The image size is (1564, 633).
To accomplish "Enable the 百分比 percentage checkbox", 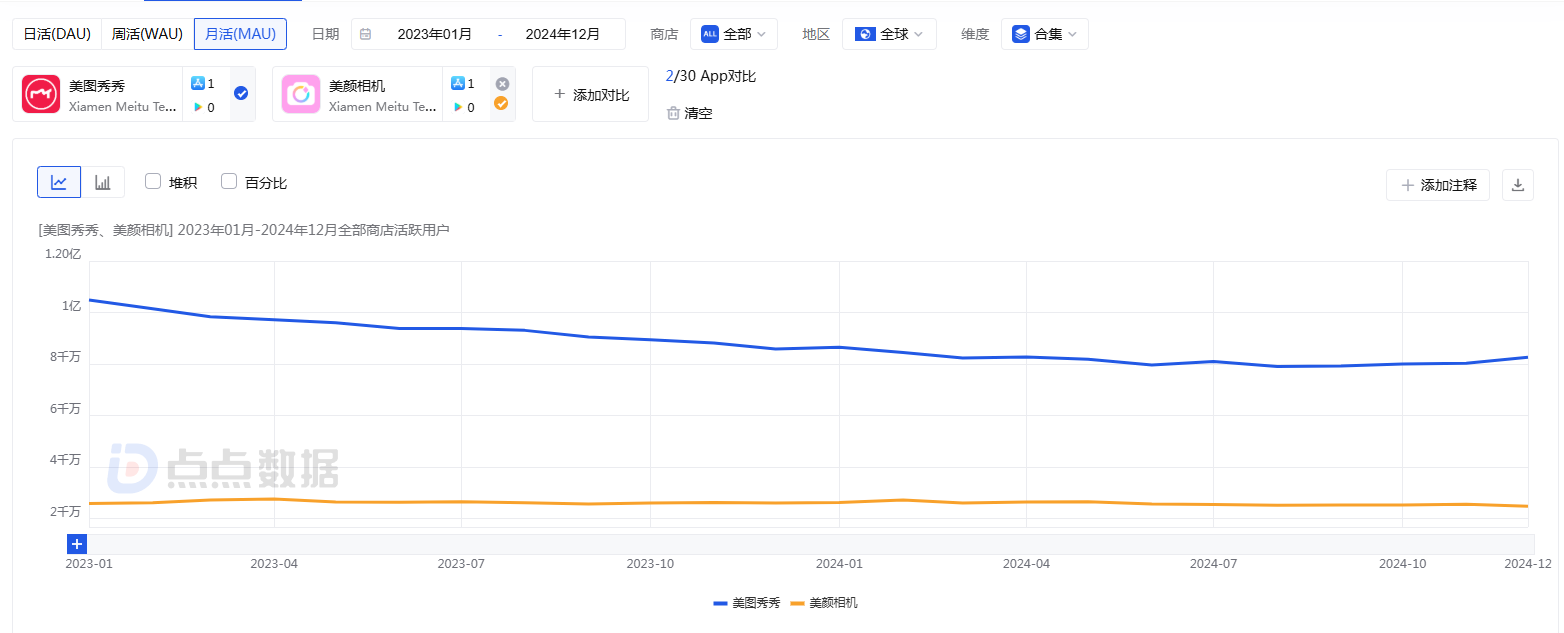I will click(229, 182).
